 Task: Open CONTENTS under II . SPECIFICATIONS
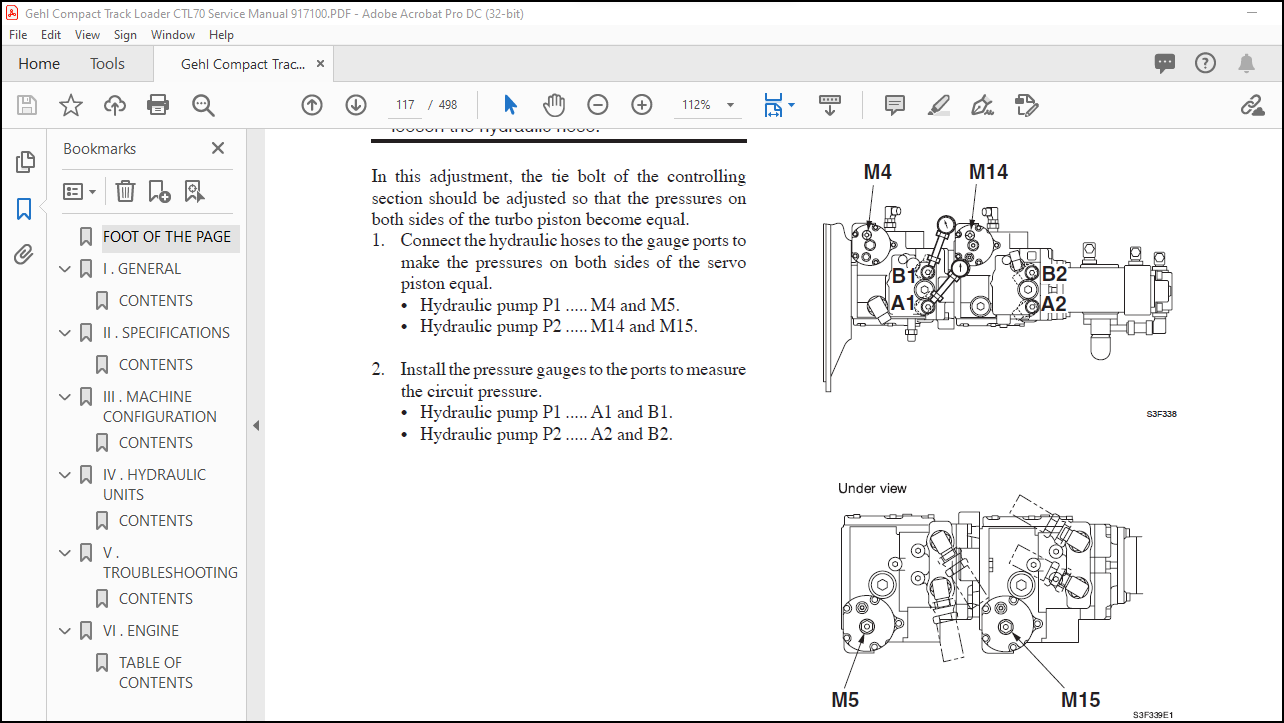pos(156,365)
